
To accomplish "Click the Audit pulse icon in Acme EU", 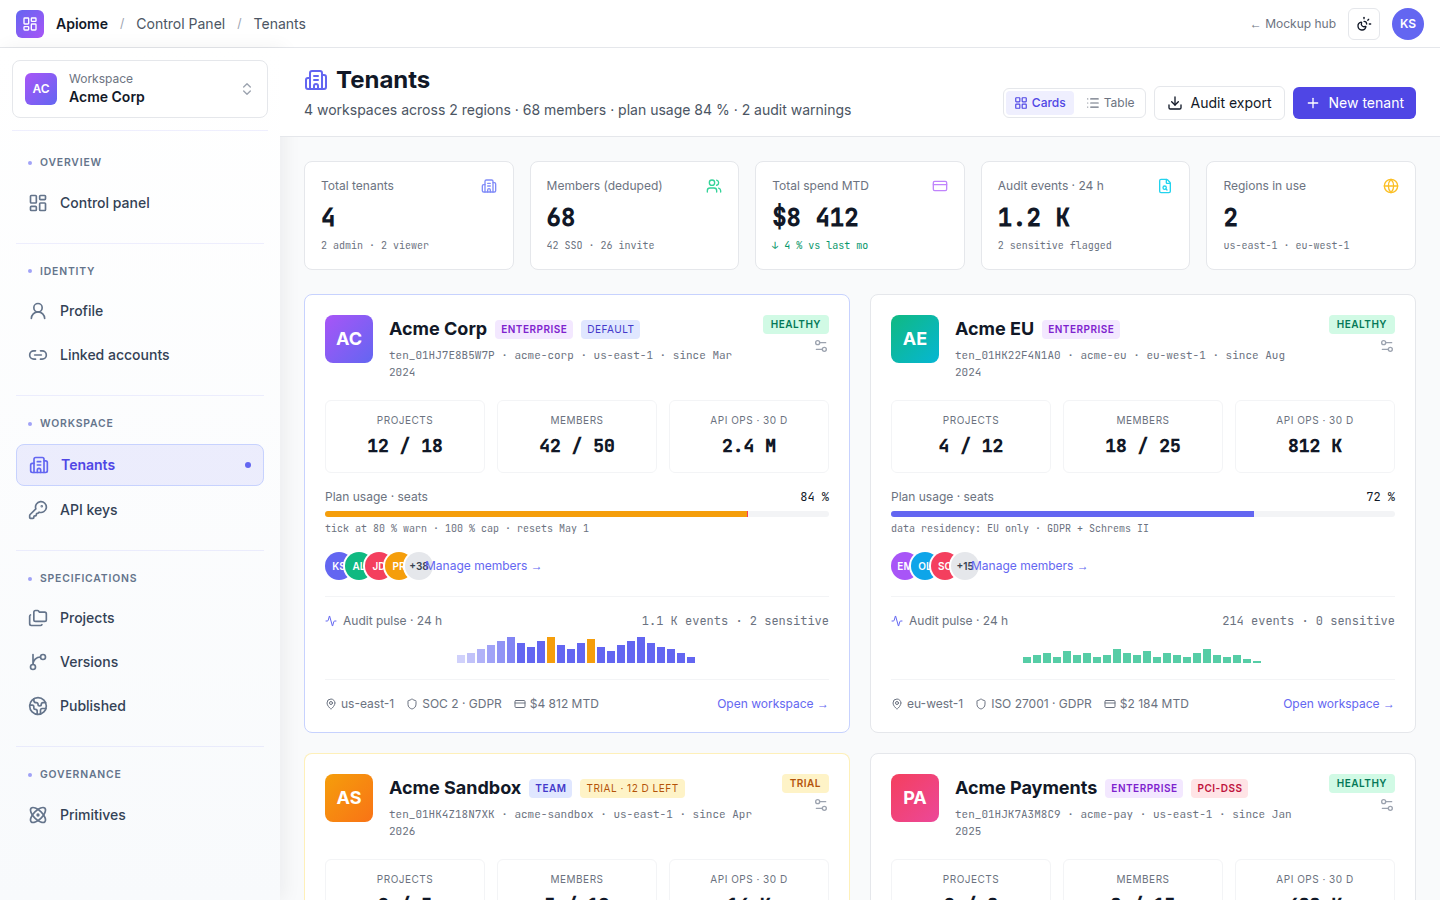I will pos(897,621).
